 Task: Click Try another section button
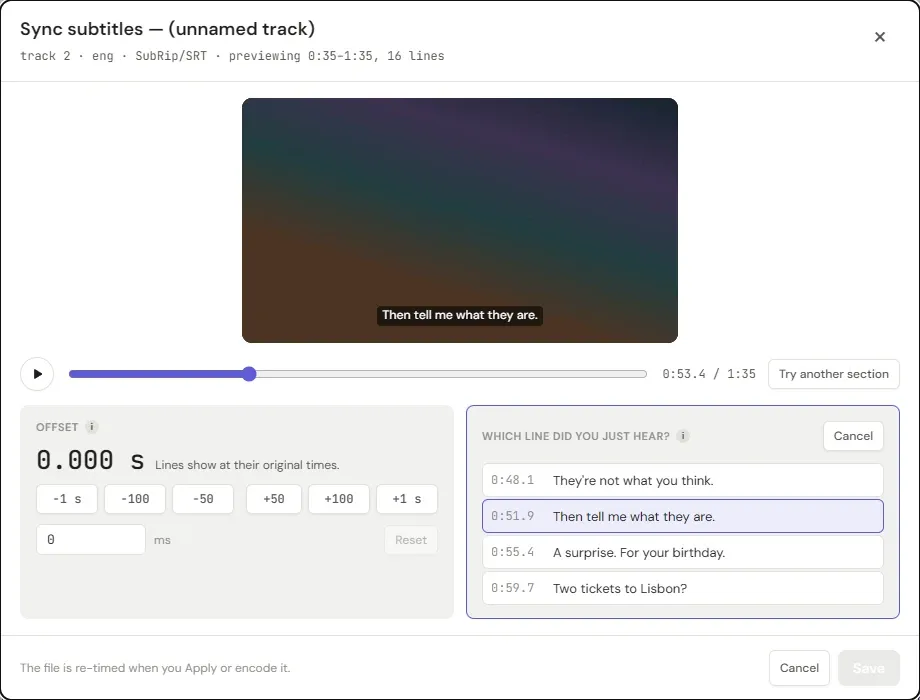pos(834,374)
